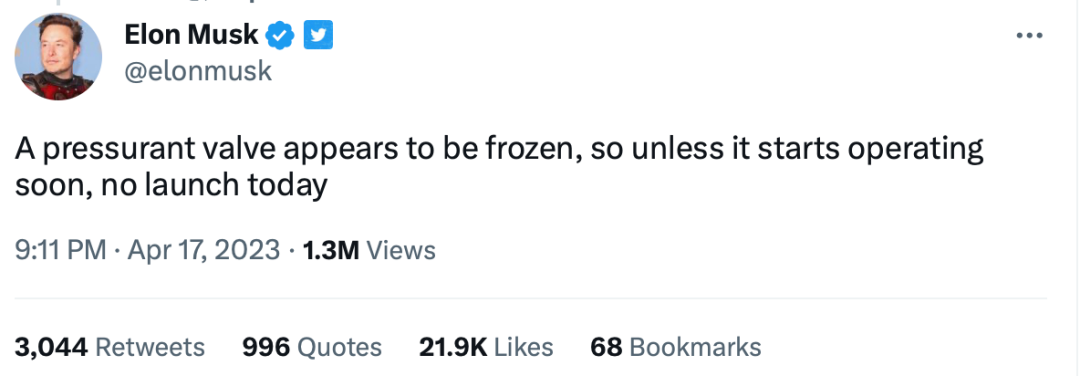This screenshot has height=376, width=1080.
Task: Click the 996 quote count number
Action: pos(266,346)
